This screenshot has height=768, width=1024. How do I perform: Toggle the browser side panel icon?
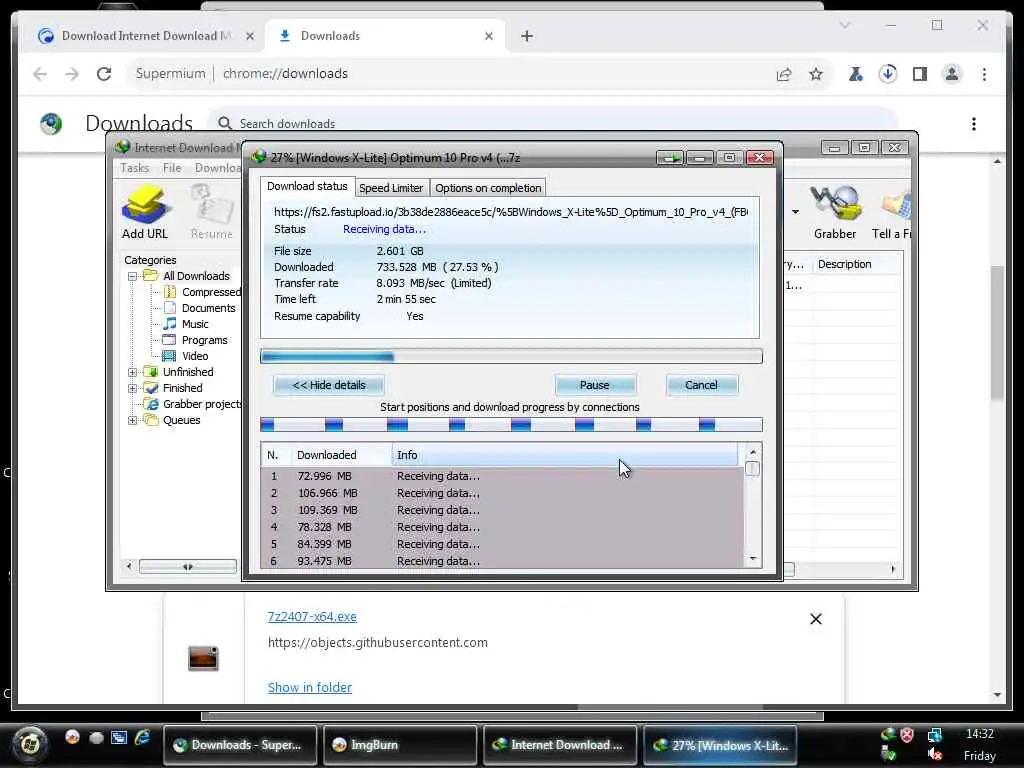[920, 74]
